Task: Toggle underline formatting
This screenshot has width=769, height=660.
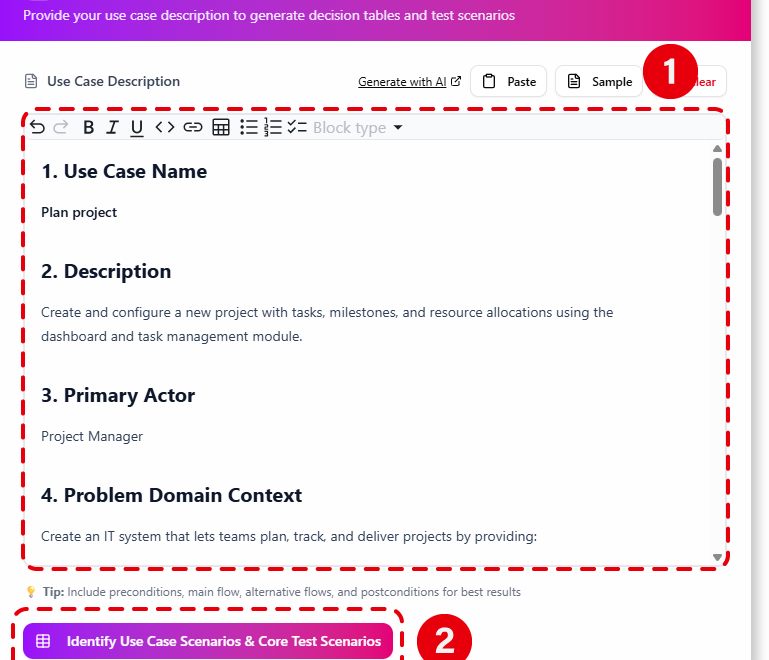Action: click(137, 127)
